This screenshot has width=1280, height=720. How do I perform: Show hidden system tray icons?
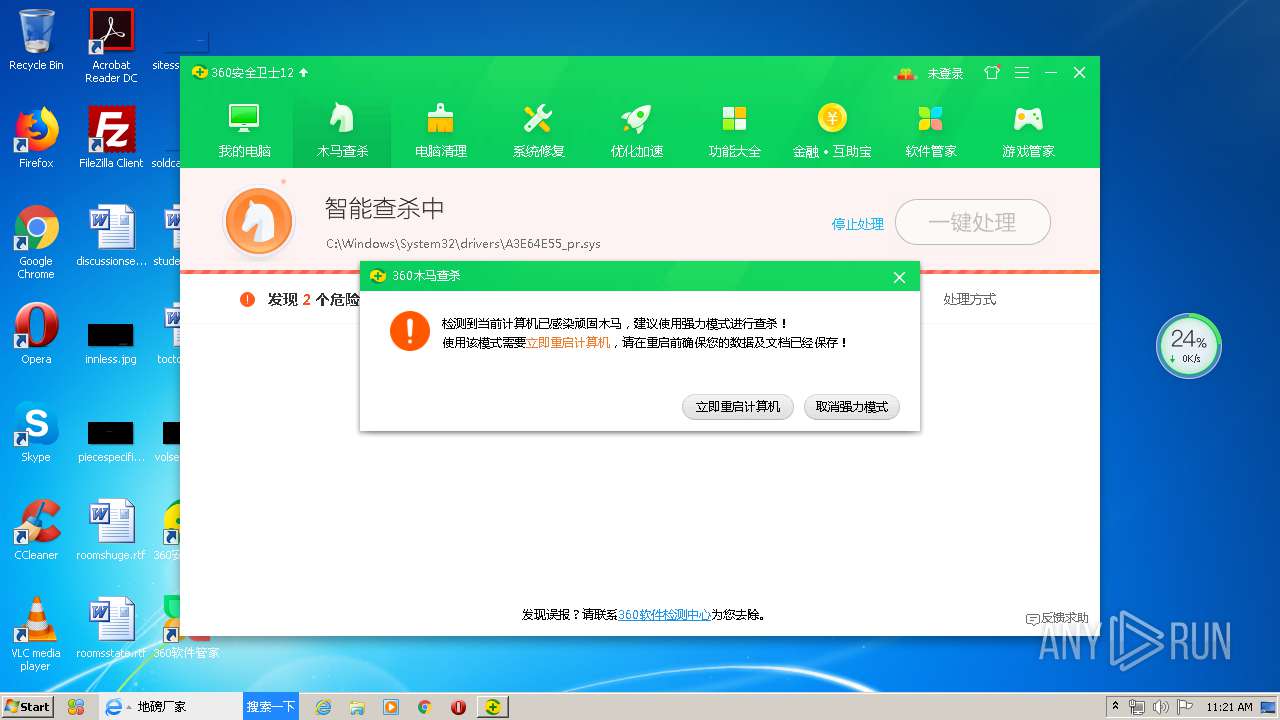coord(1115,707)
